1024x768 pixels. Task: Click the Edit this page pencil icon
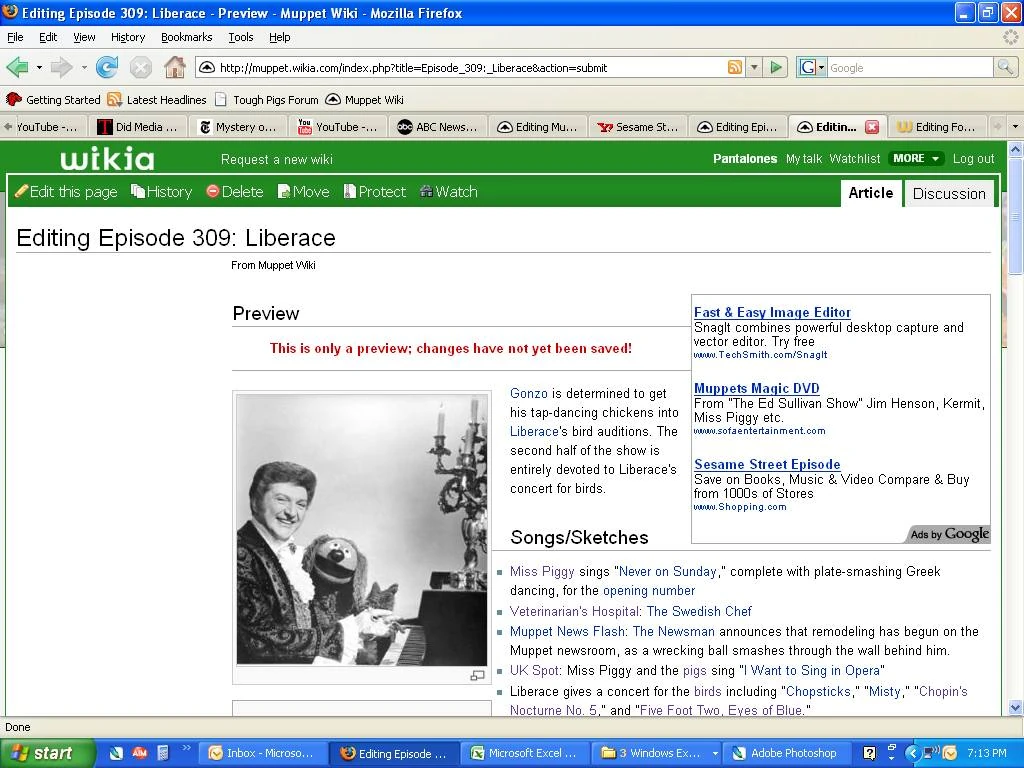click(22, 191)
